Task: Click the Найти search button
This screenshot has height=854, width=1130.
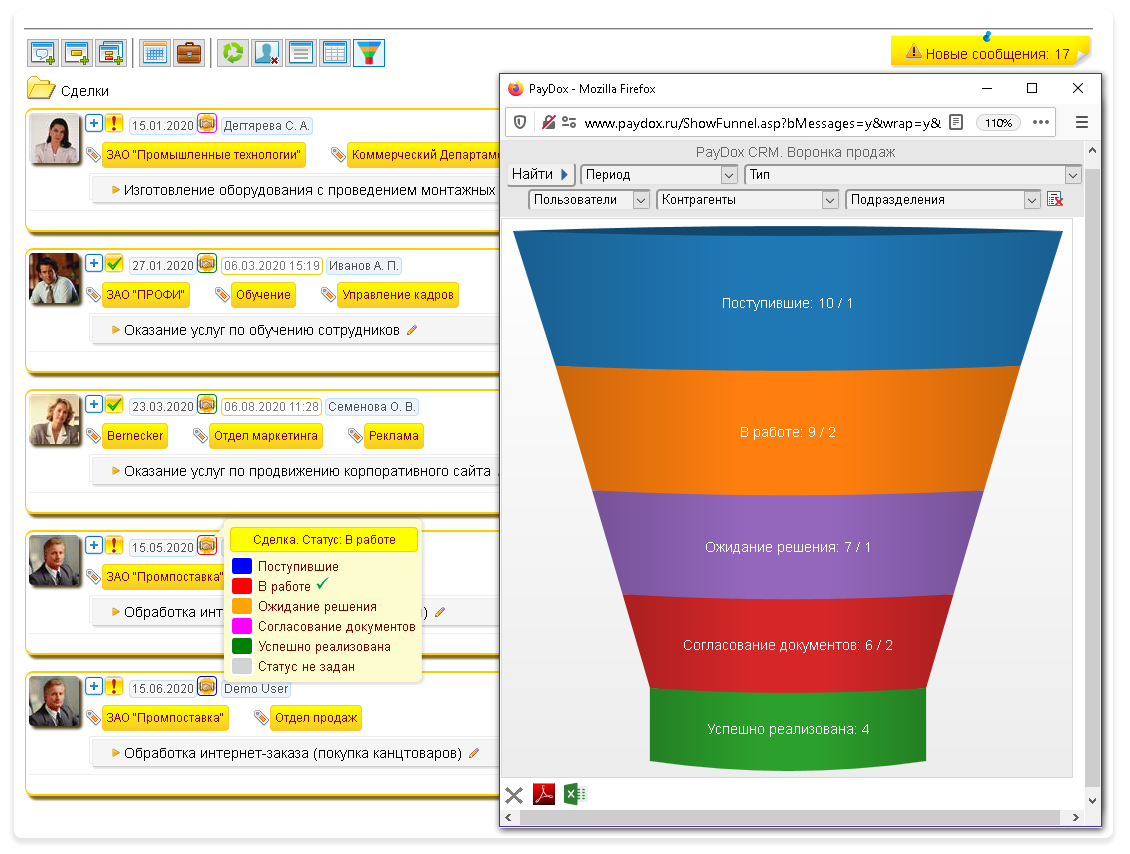Action: pos(539,175)
